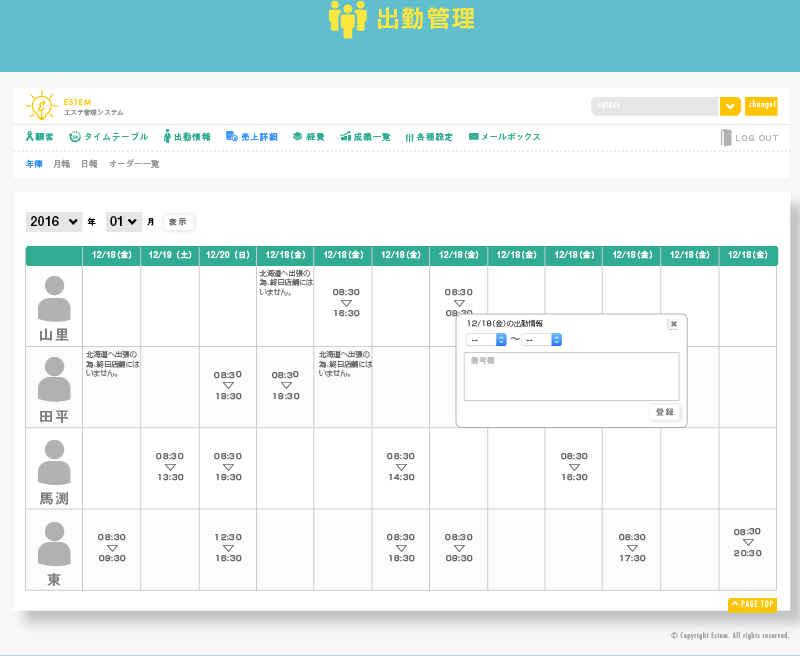
Task: Open the 顧客 customer page icon
Action: click(x=30, y=137)
